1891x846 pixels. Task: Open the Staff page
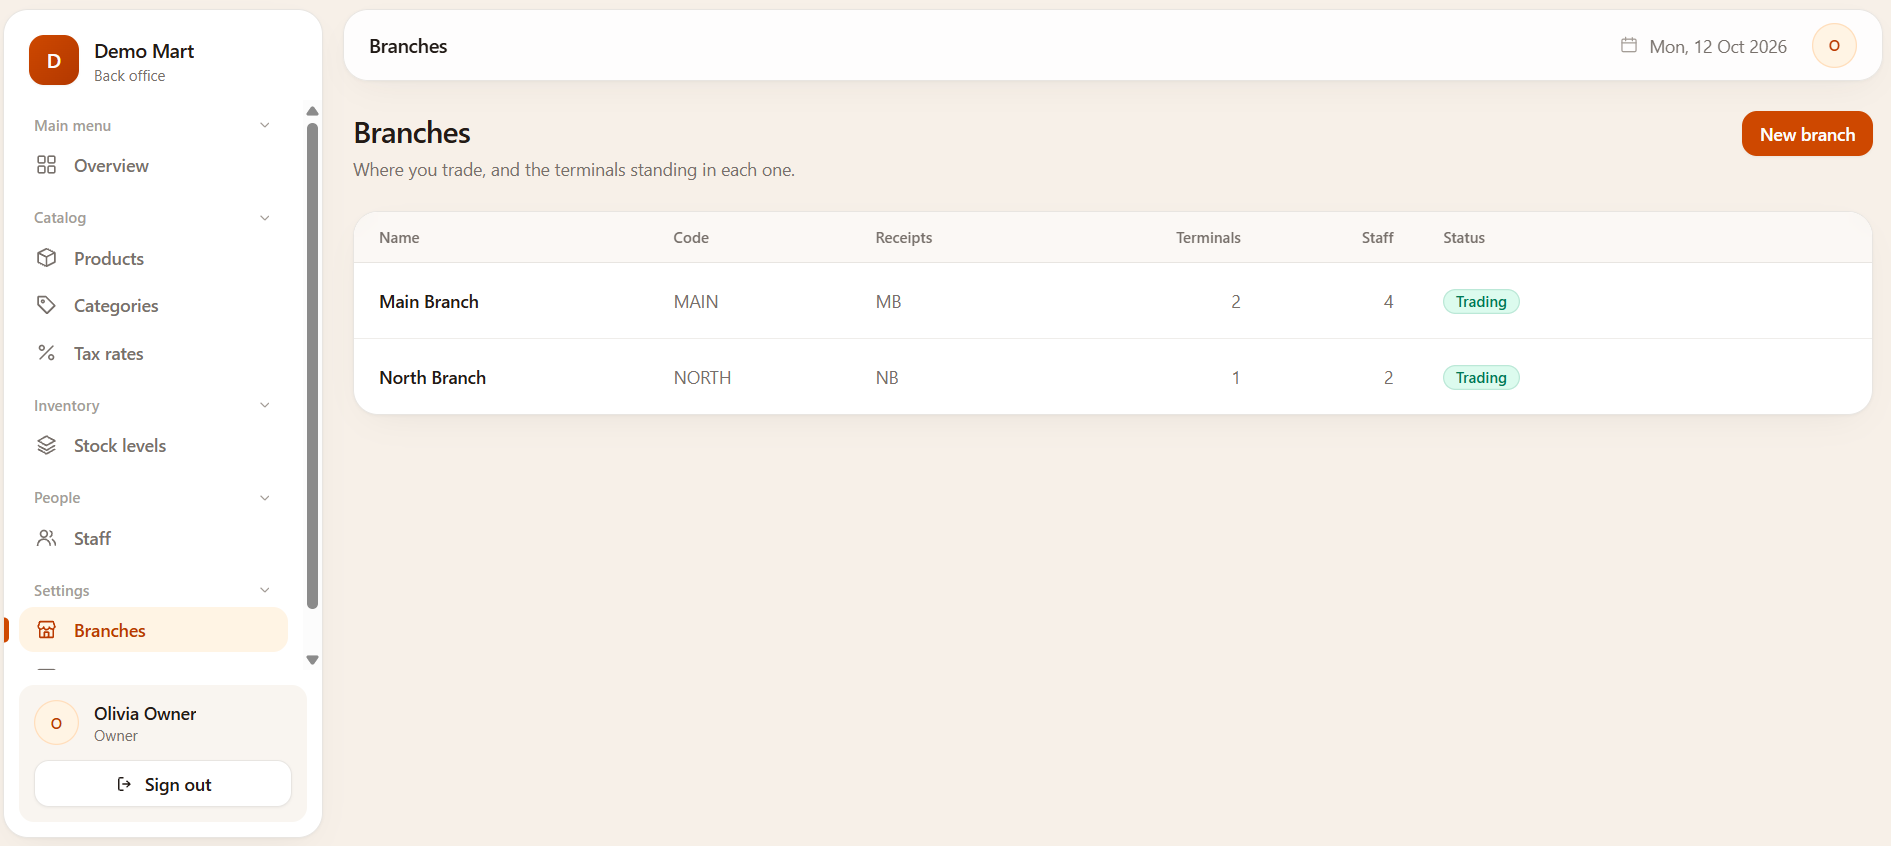[153, 538]
